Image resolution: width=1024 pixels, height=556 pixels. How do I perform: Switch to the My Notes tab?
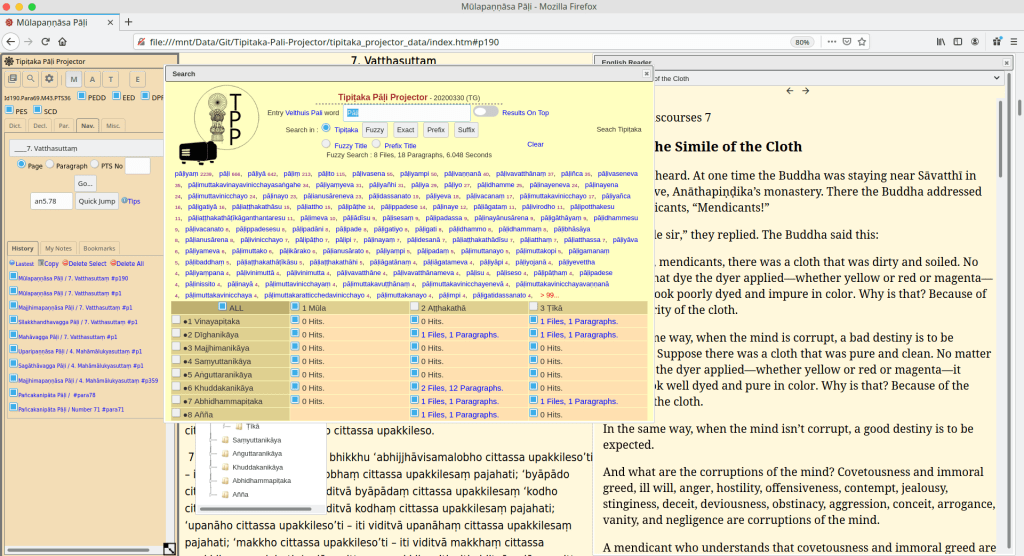pos(59,247)
